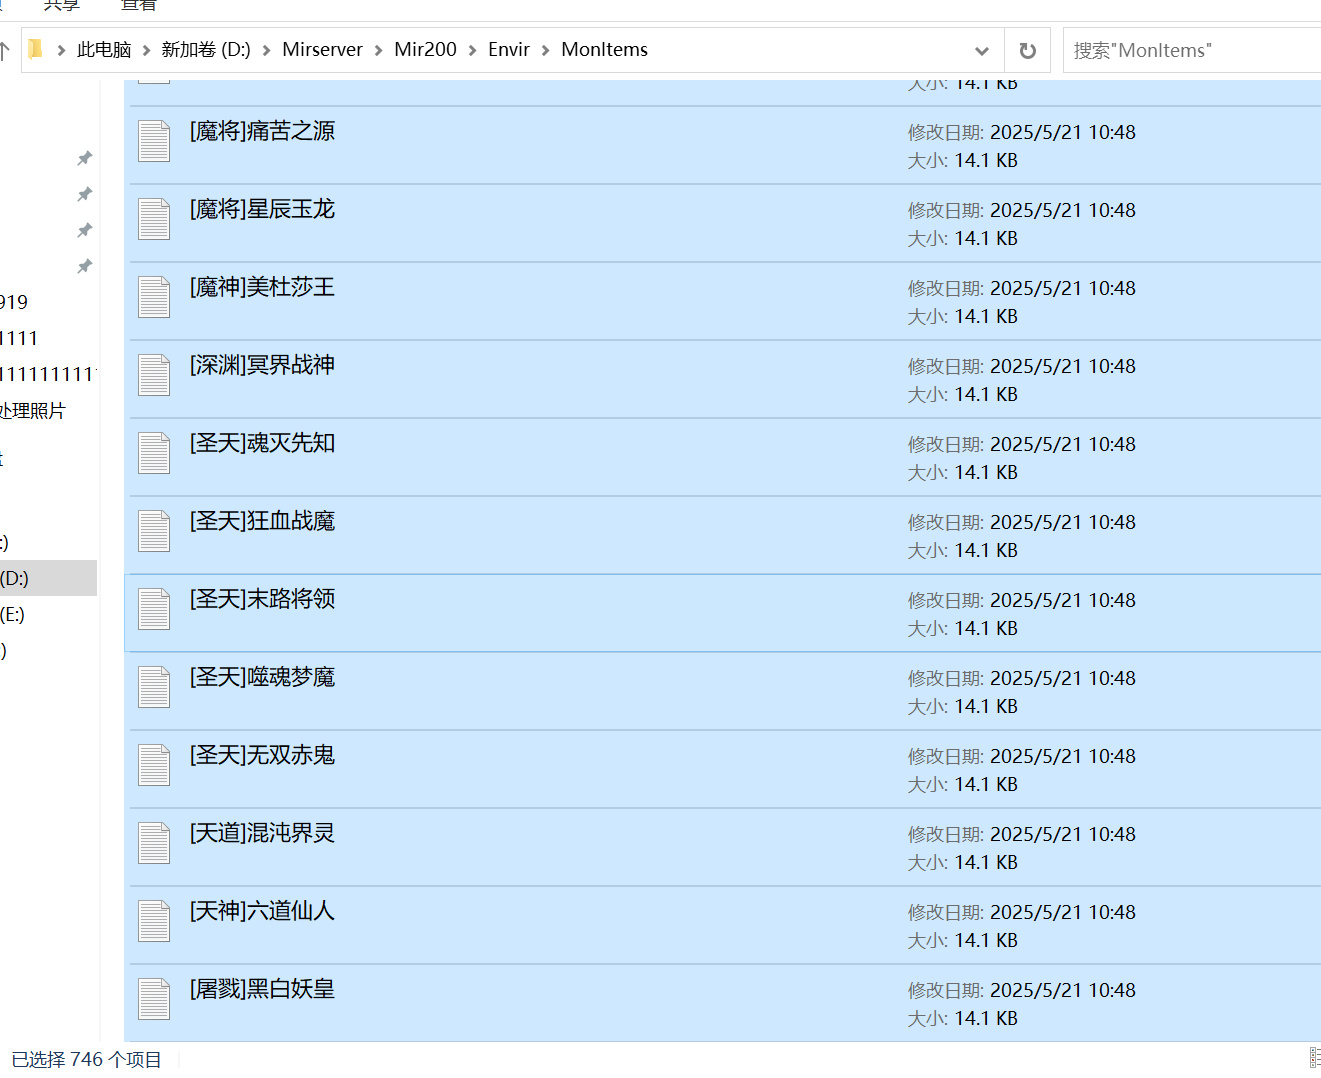Refresh the MonItems folder view
Screen dimensions: 1321x1078
click(1027, 50)
